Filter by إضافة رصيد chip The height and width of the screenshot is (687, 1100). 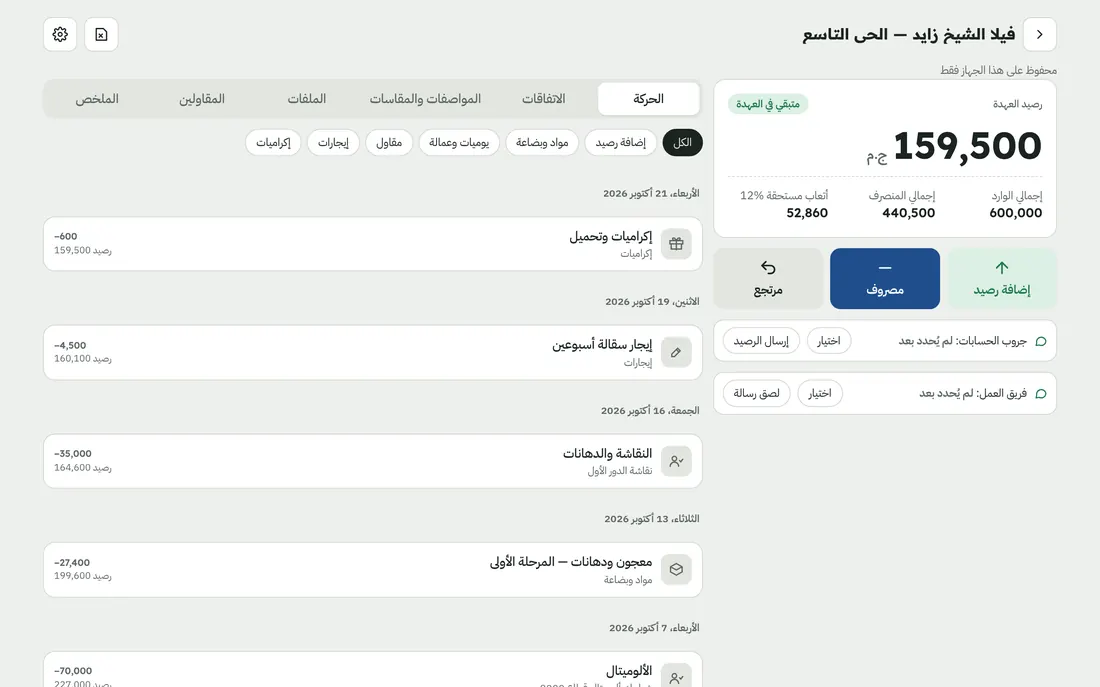point(621,142)
